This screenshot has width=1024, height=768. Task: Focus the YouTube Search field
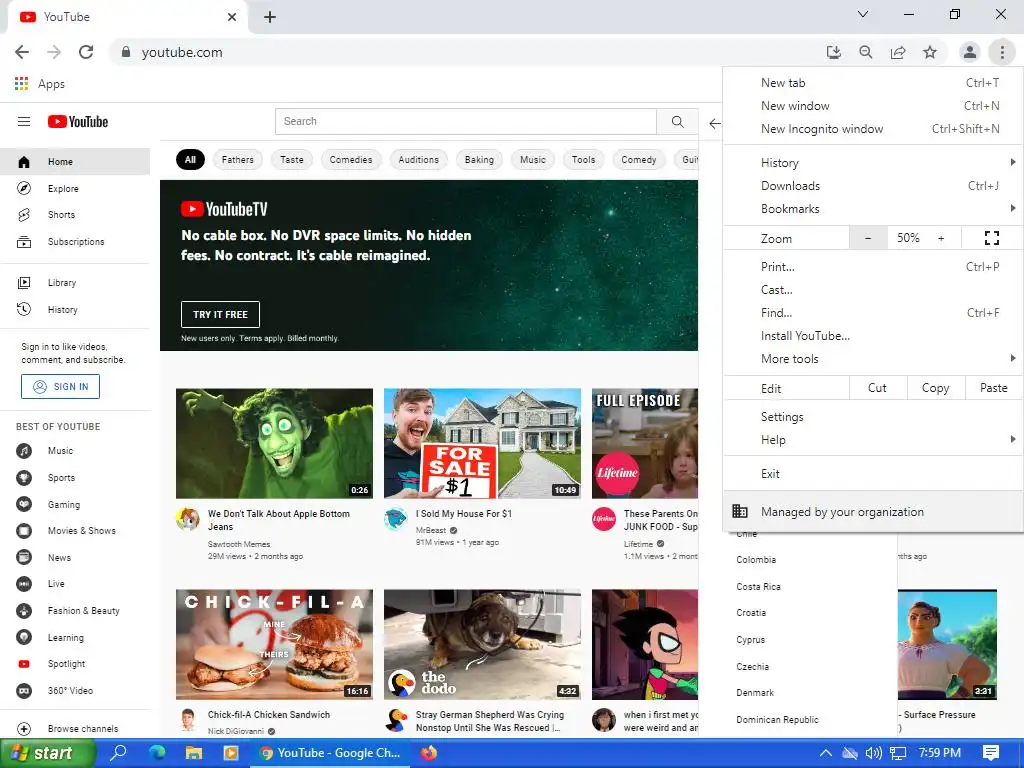(x=466, y=121)
